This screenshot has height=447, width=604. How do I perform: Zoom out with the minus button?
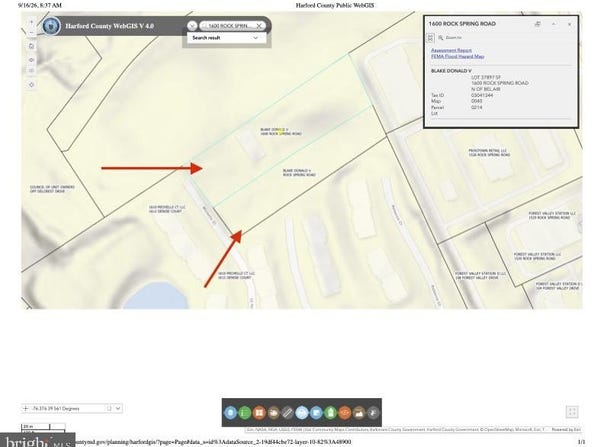pyautogui.click(x=32, y=32)
